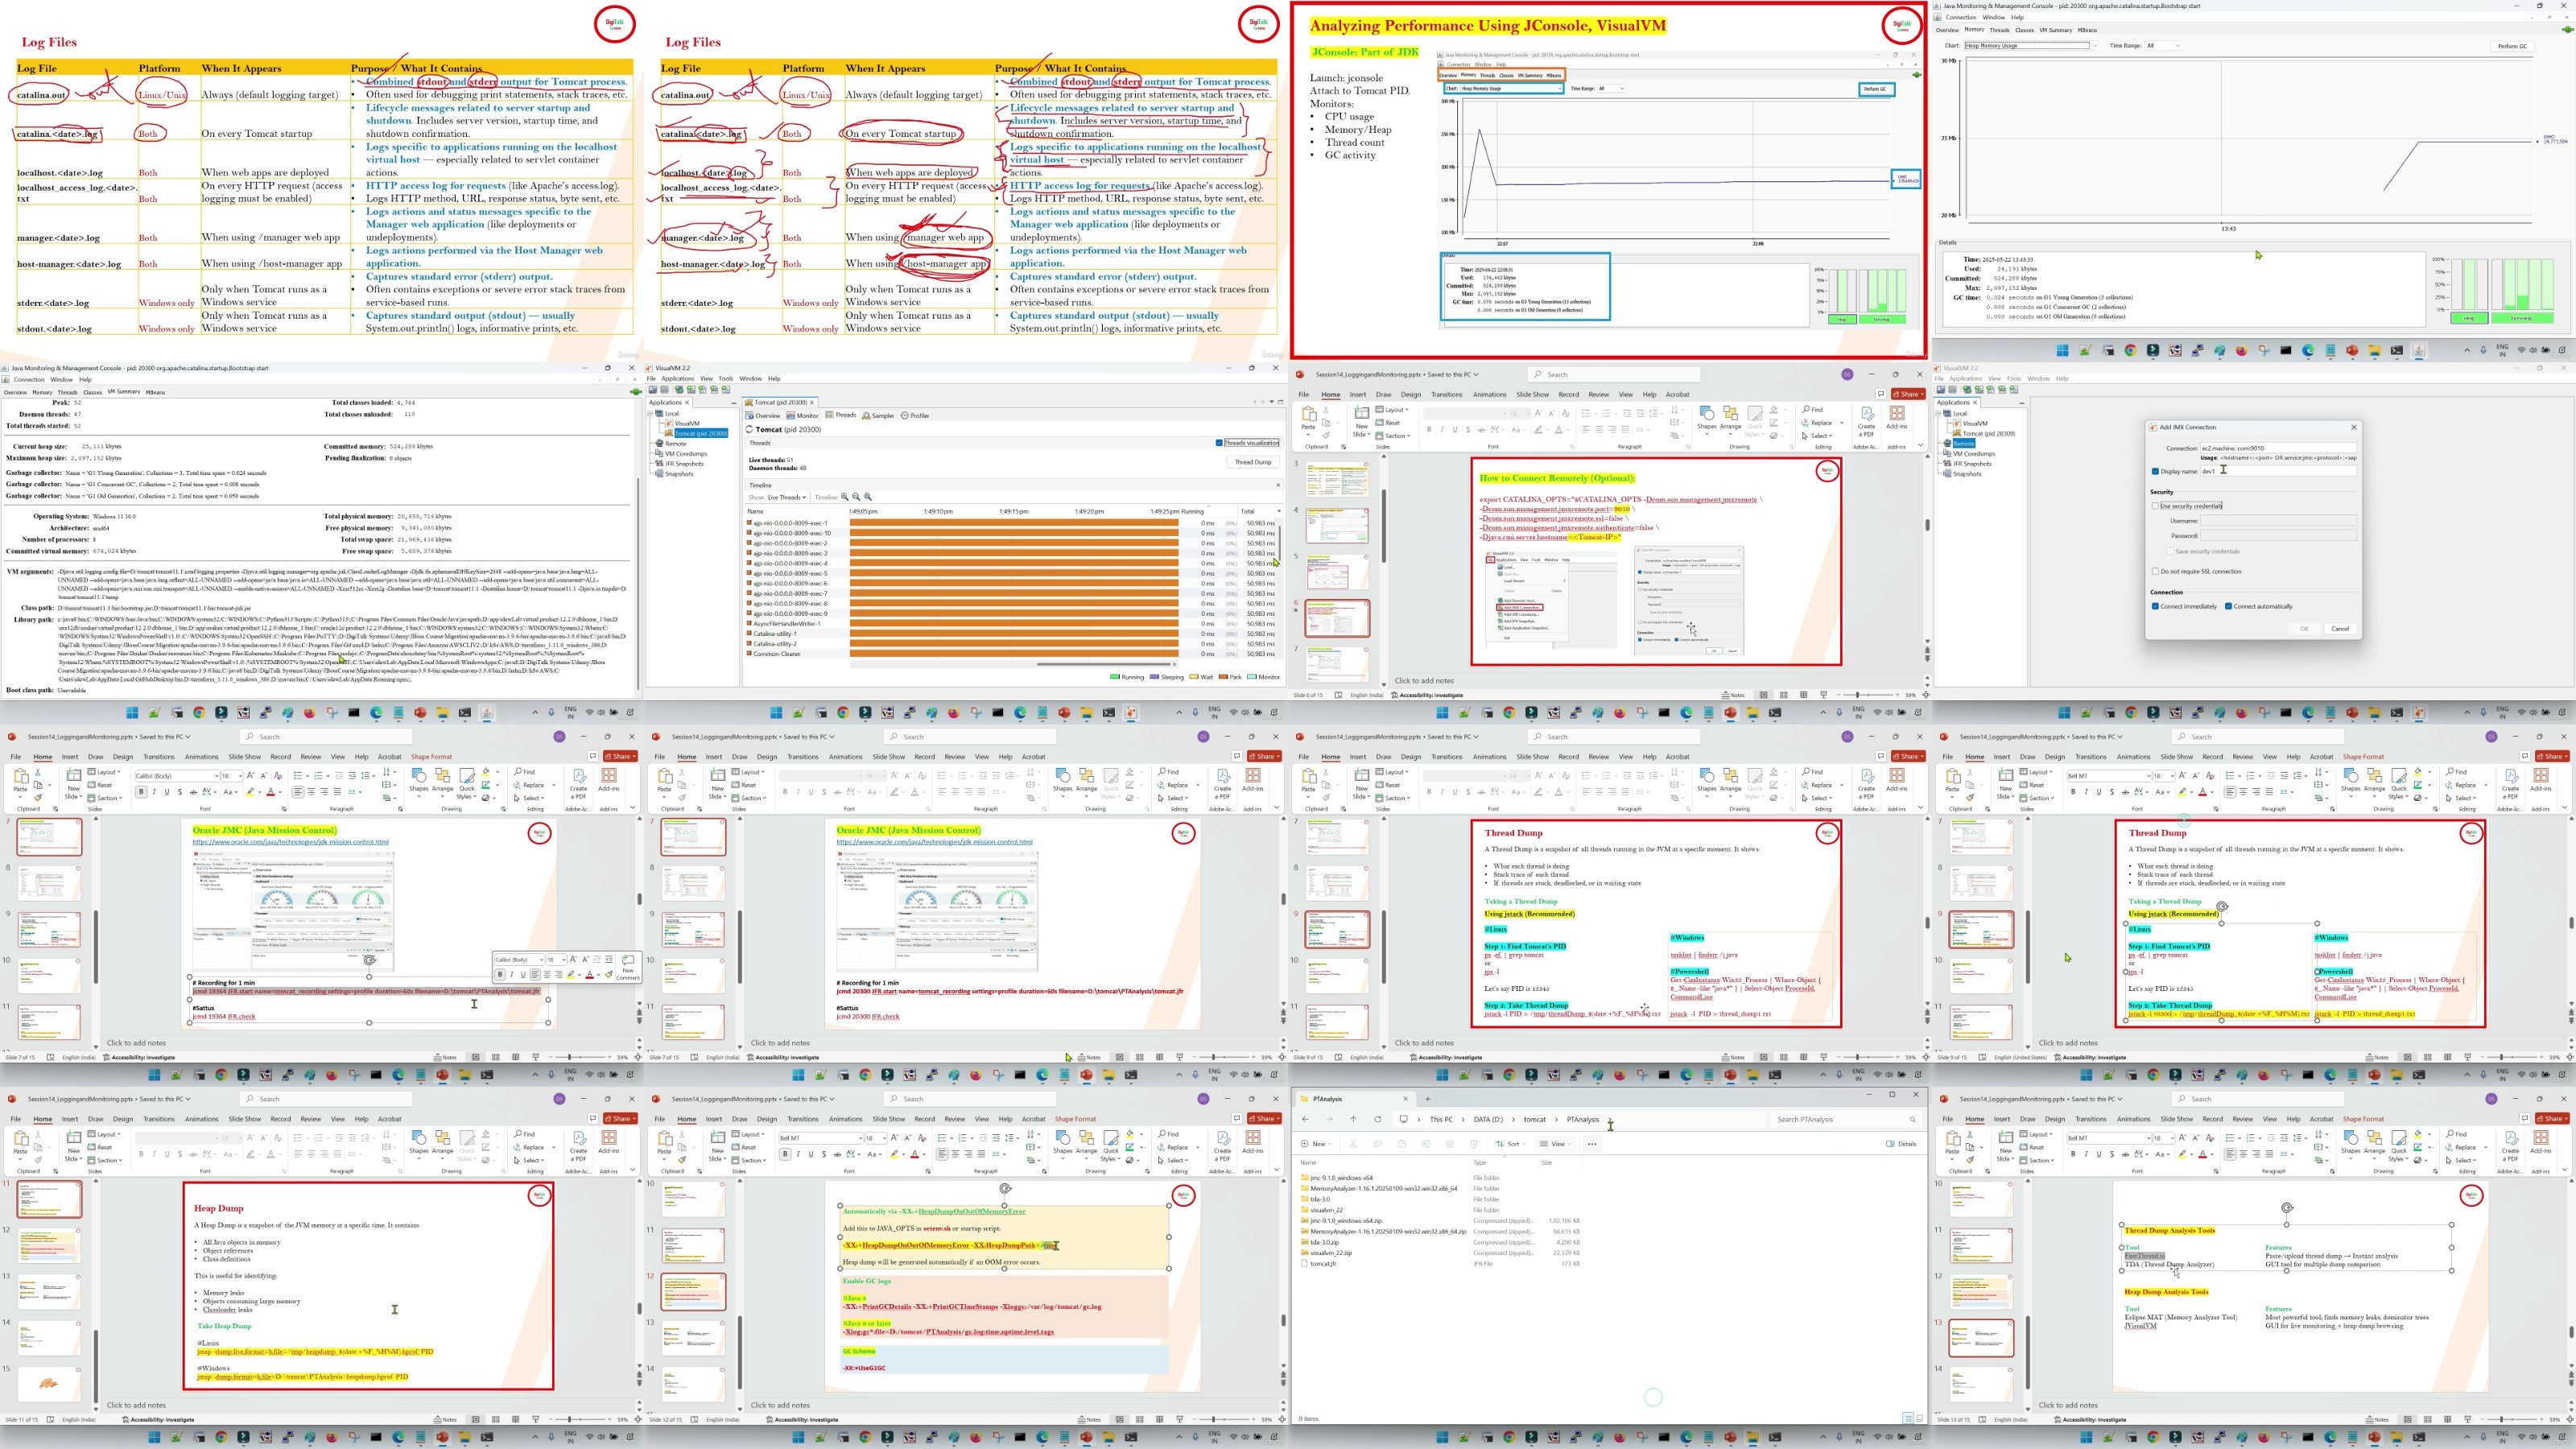2576x1449 pixels.
Task: Switch to Profiler tab in VisualVM Tomcat view
Action: coord(915,416)
